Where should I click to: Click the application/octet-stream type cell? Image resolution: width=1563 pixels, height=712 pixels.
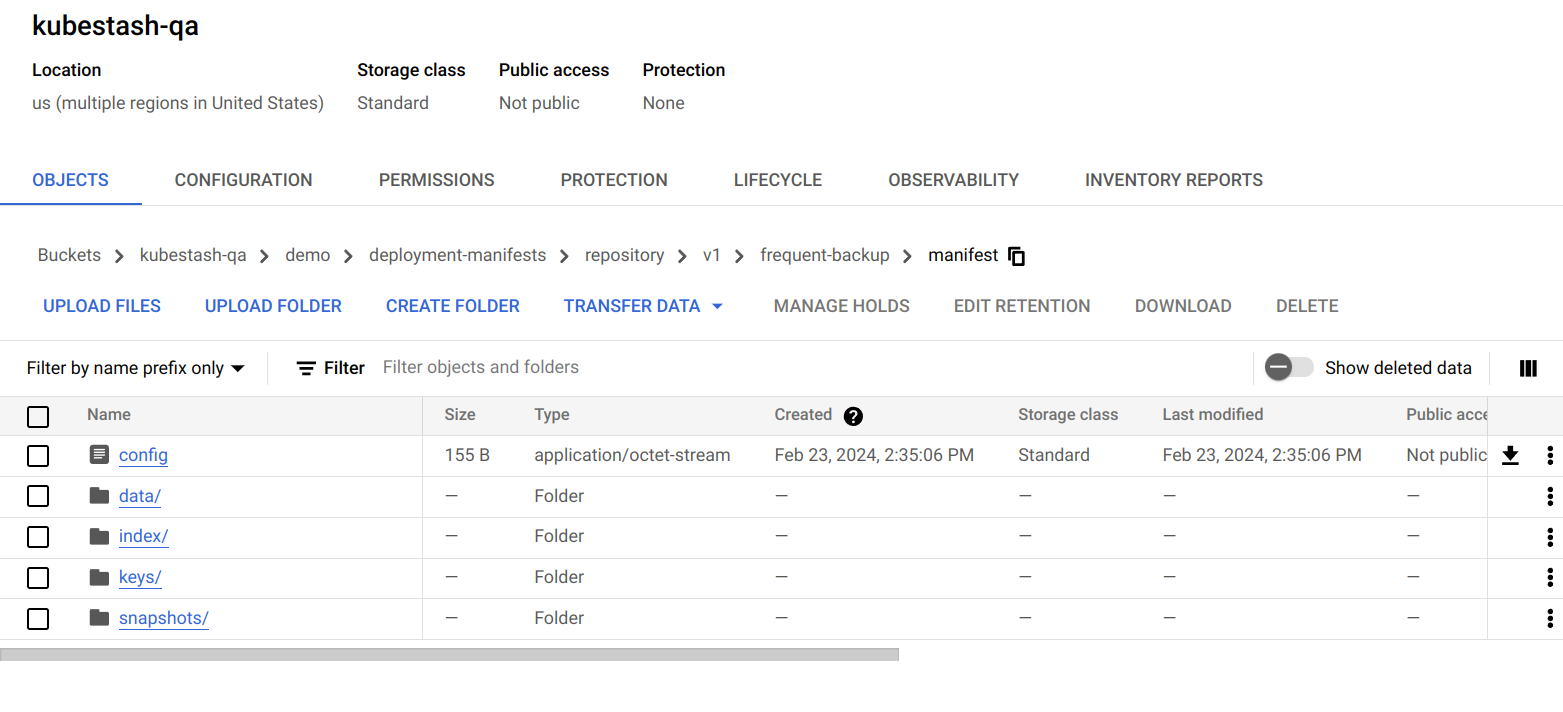coord(632,455)
